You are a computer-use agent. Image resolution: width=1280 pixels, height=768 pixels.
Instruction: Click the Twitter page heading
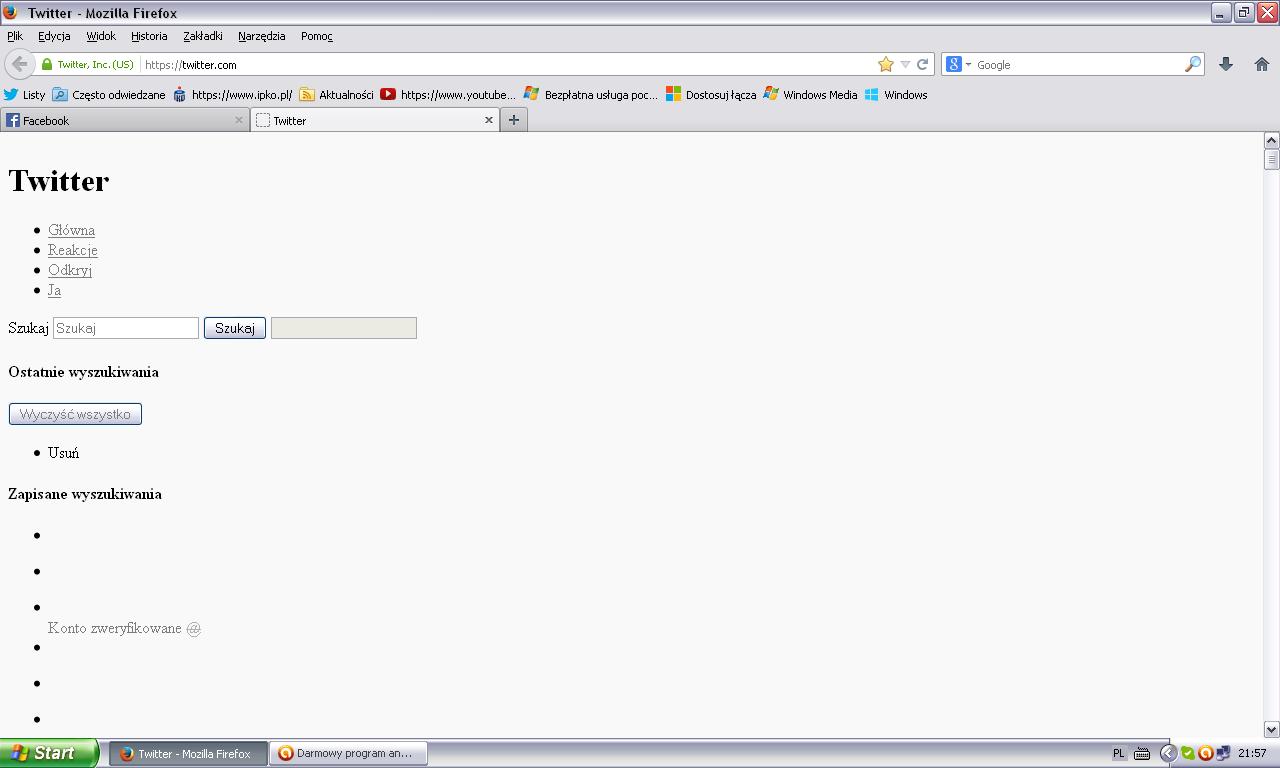tap(59, 181)
